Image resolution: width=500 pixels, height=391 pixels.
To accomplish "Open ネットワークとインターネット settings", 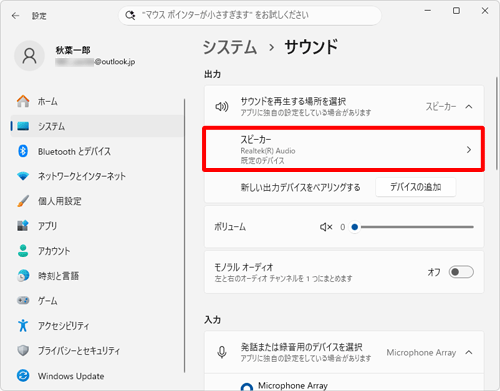I will tap(97, 176).
